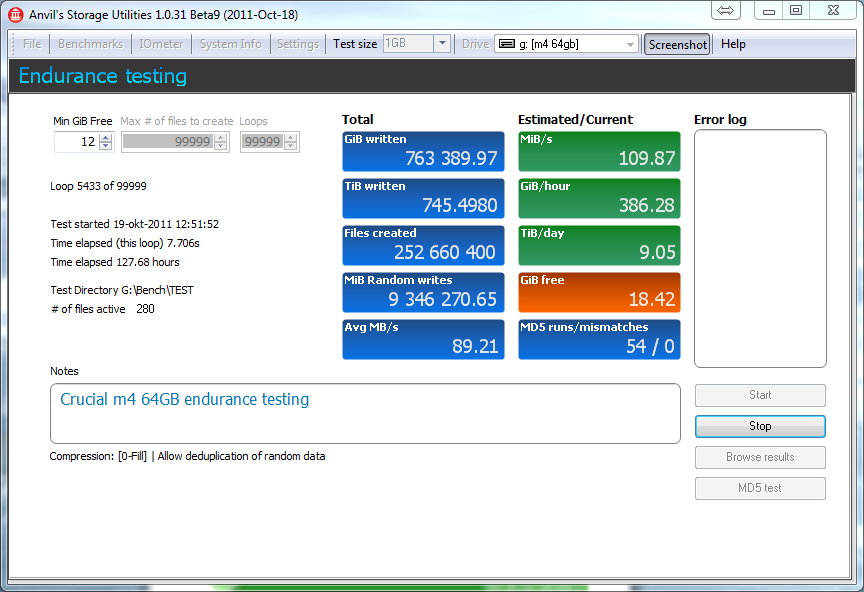The width and height of the screenshot is (864, 592).
Task: Click the 'Endurance testing' heading
Action: click(x=102, y=76)
